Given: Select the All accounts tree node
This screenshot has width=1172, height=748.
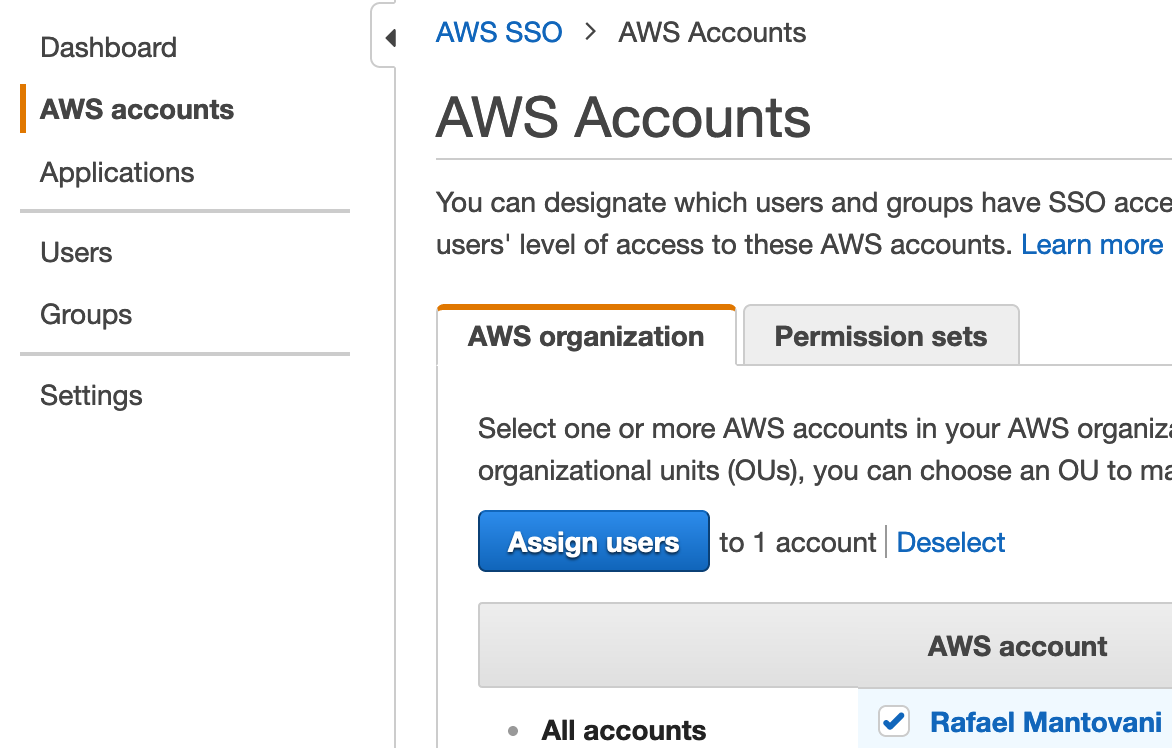Looking at the screenshot, I should (x=623, y=730).
